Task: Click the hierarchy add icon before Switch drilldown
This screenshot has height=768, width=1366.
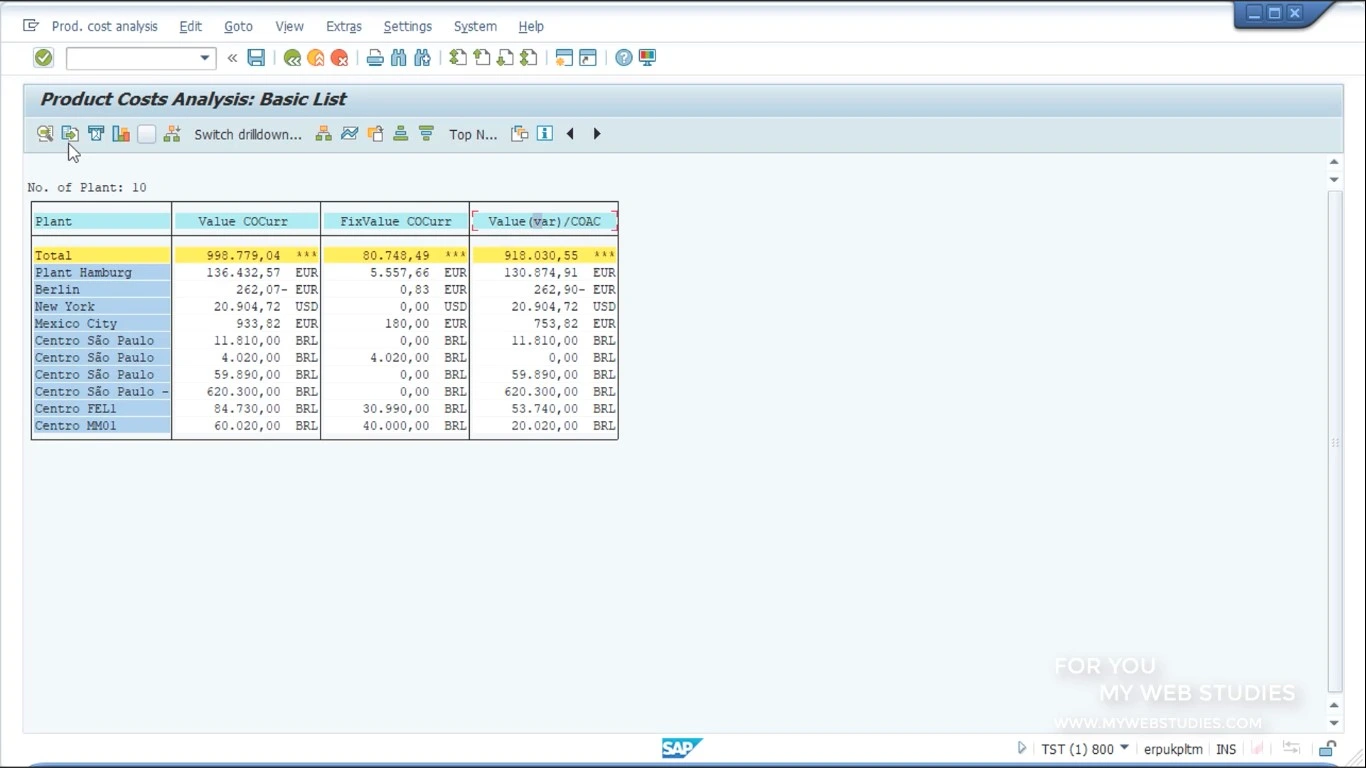Action: click(172, 134)
